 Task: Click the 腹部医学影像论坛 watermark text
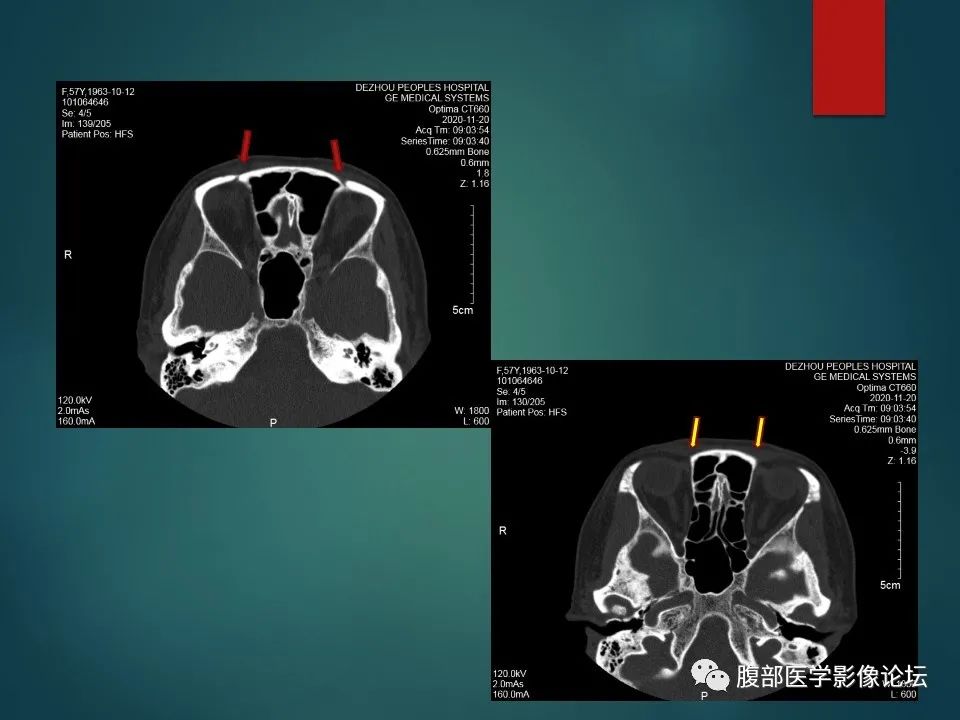point(831,677)
